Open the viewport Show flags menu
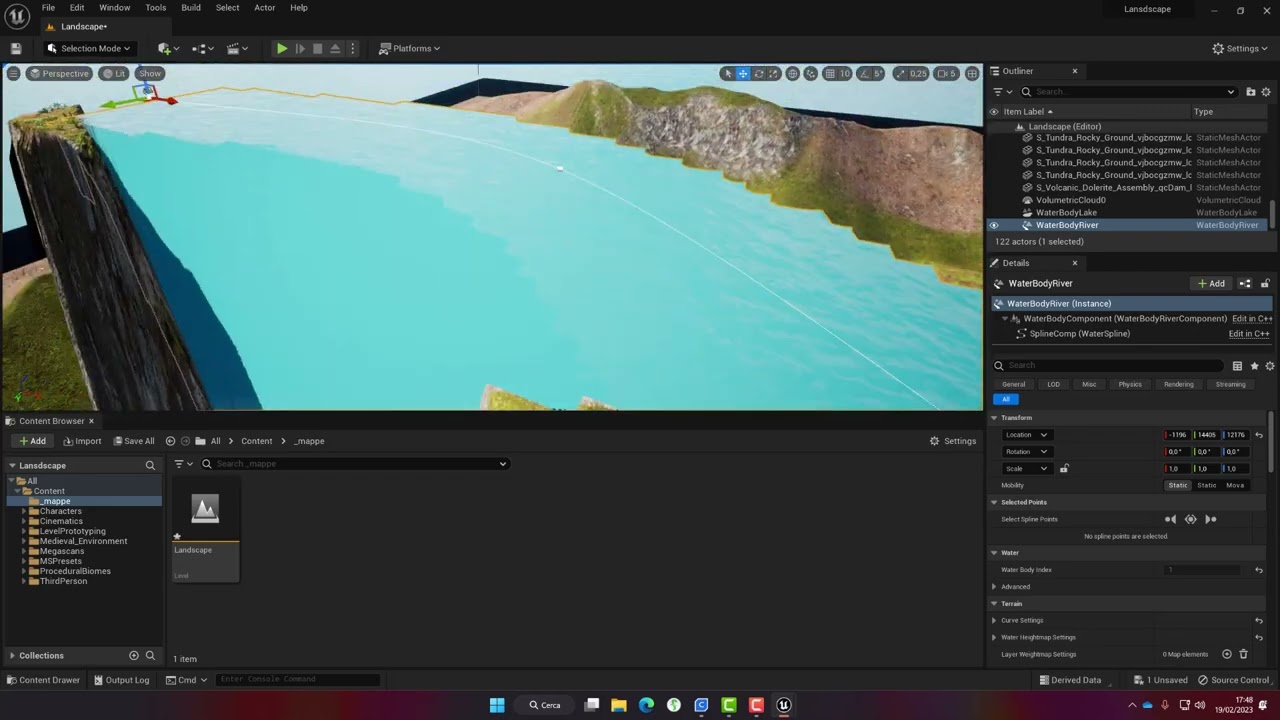The width and height of the screenshot is (1280, 720). pos(150,73)
